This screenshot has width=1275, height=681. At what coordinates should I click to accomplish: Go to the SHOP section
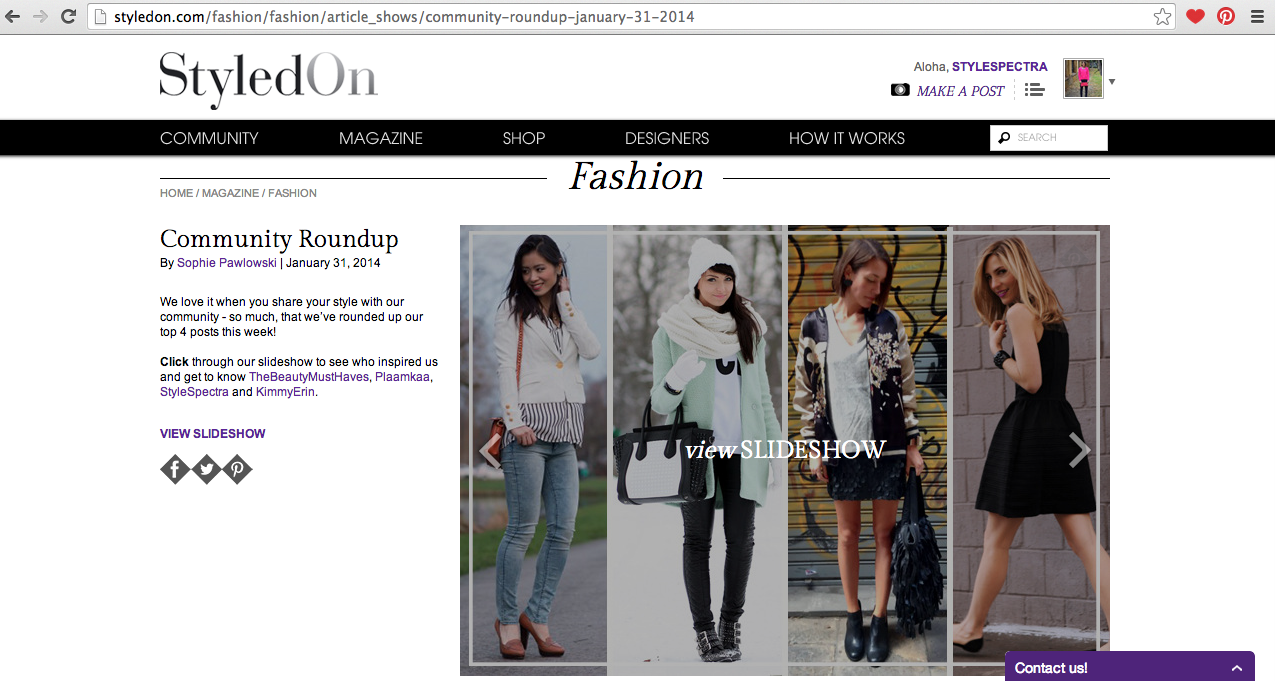(524, 138)
